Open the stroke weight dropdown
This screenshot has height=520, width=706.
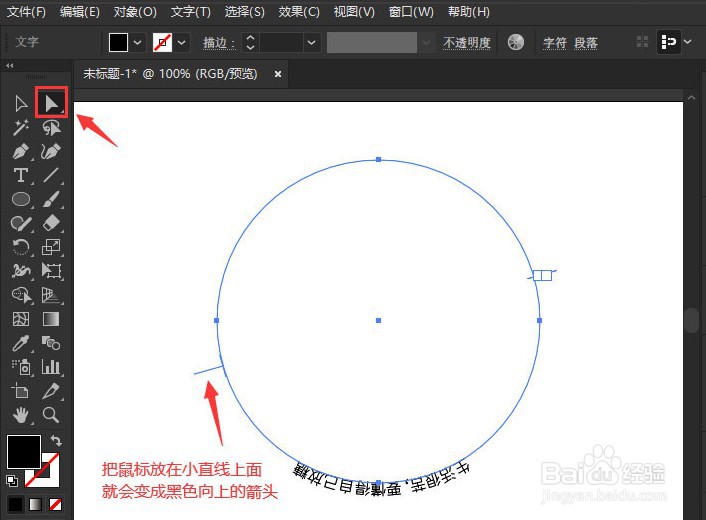(311, 43)
